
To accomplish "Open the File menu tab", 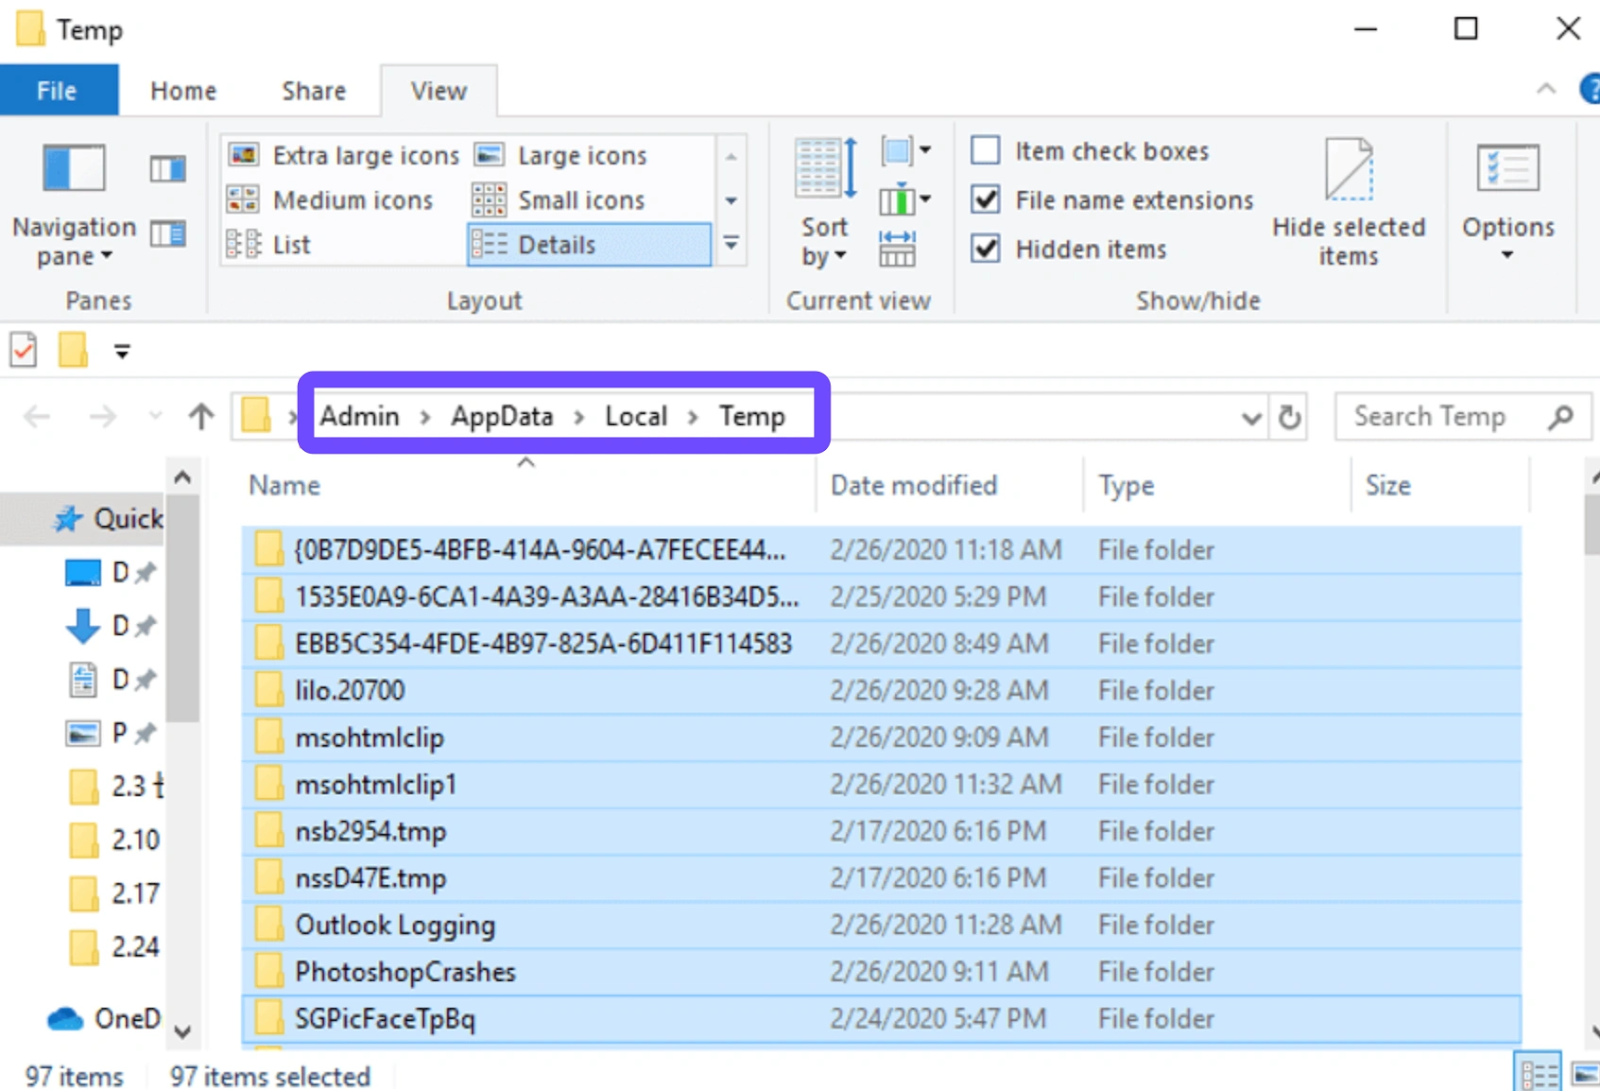I will coord(57,91).
